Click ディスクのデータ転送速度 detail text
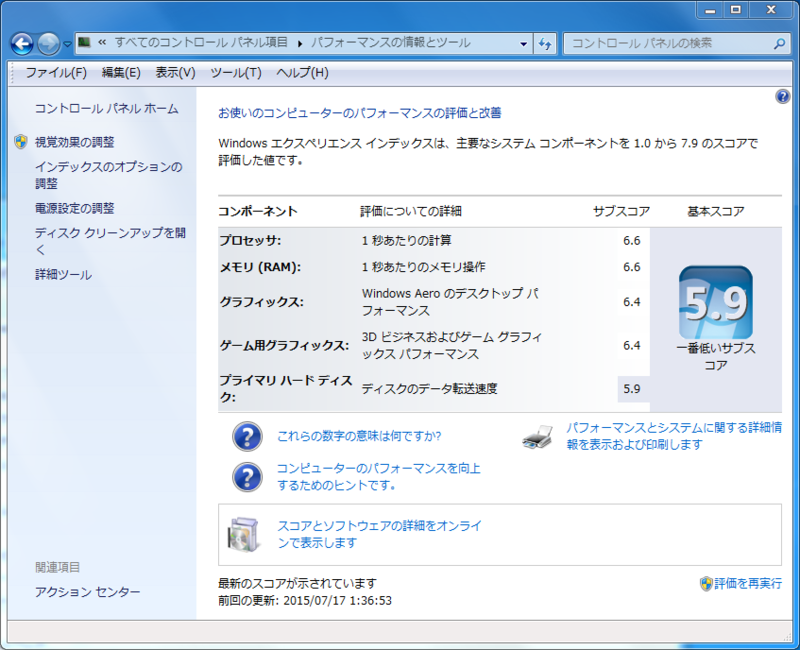This screenshot has height=650, width=800. point(429,389)
